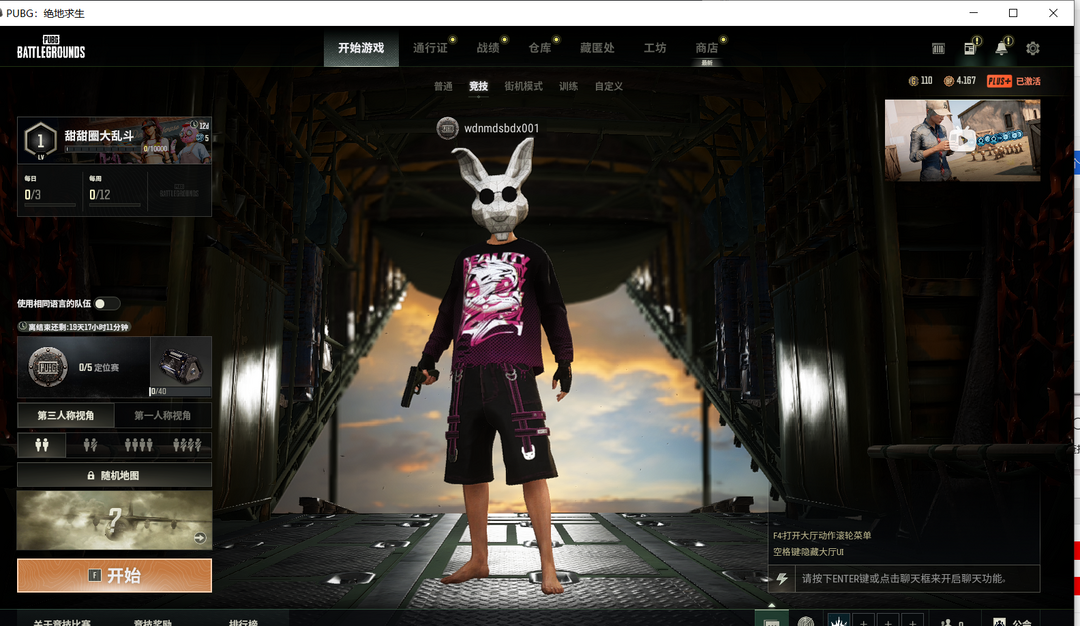Select 第一人称视角 perspective option
This screenshot has width=1080, height=626.
click(x=163, y=415)
